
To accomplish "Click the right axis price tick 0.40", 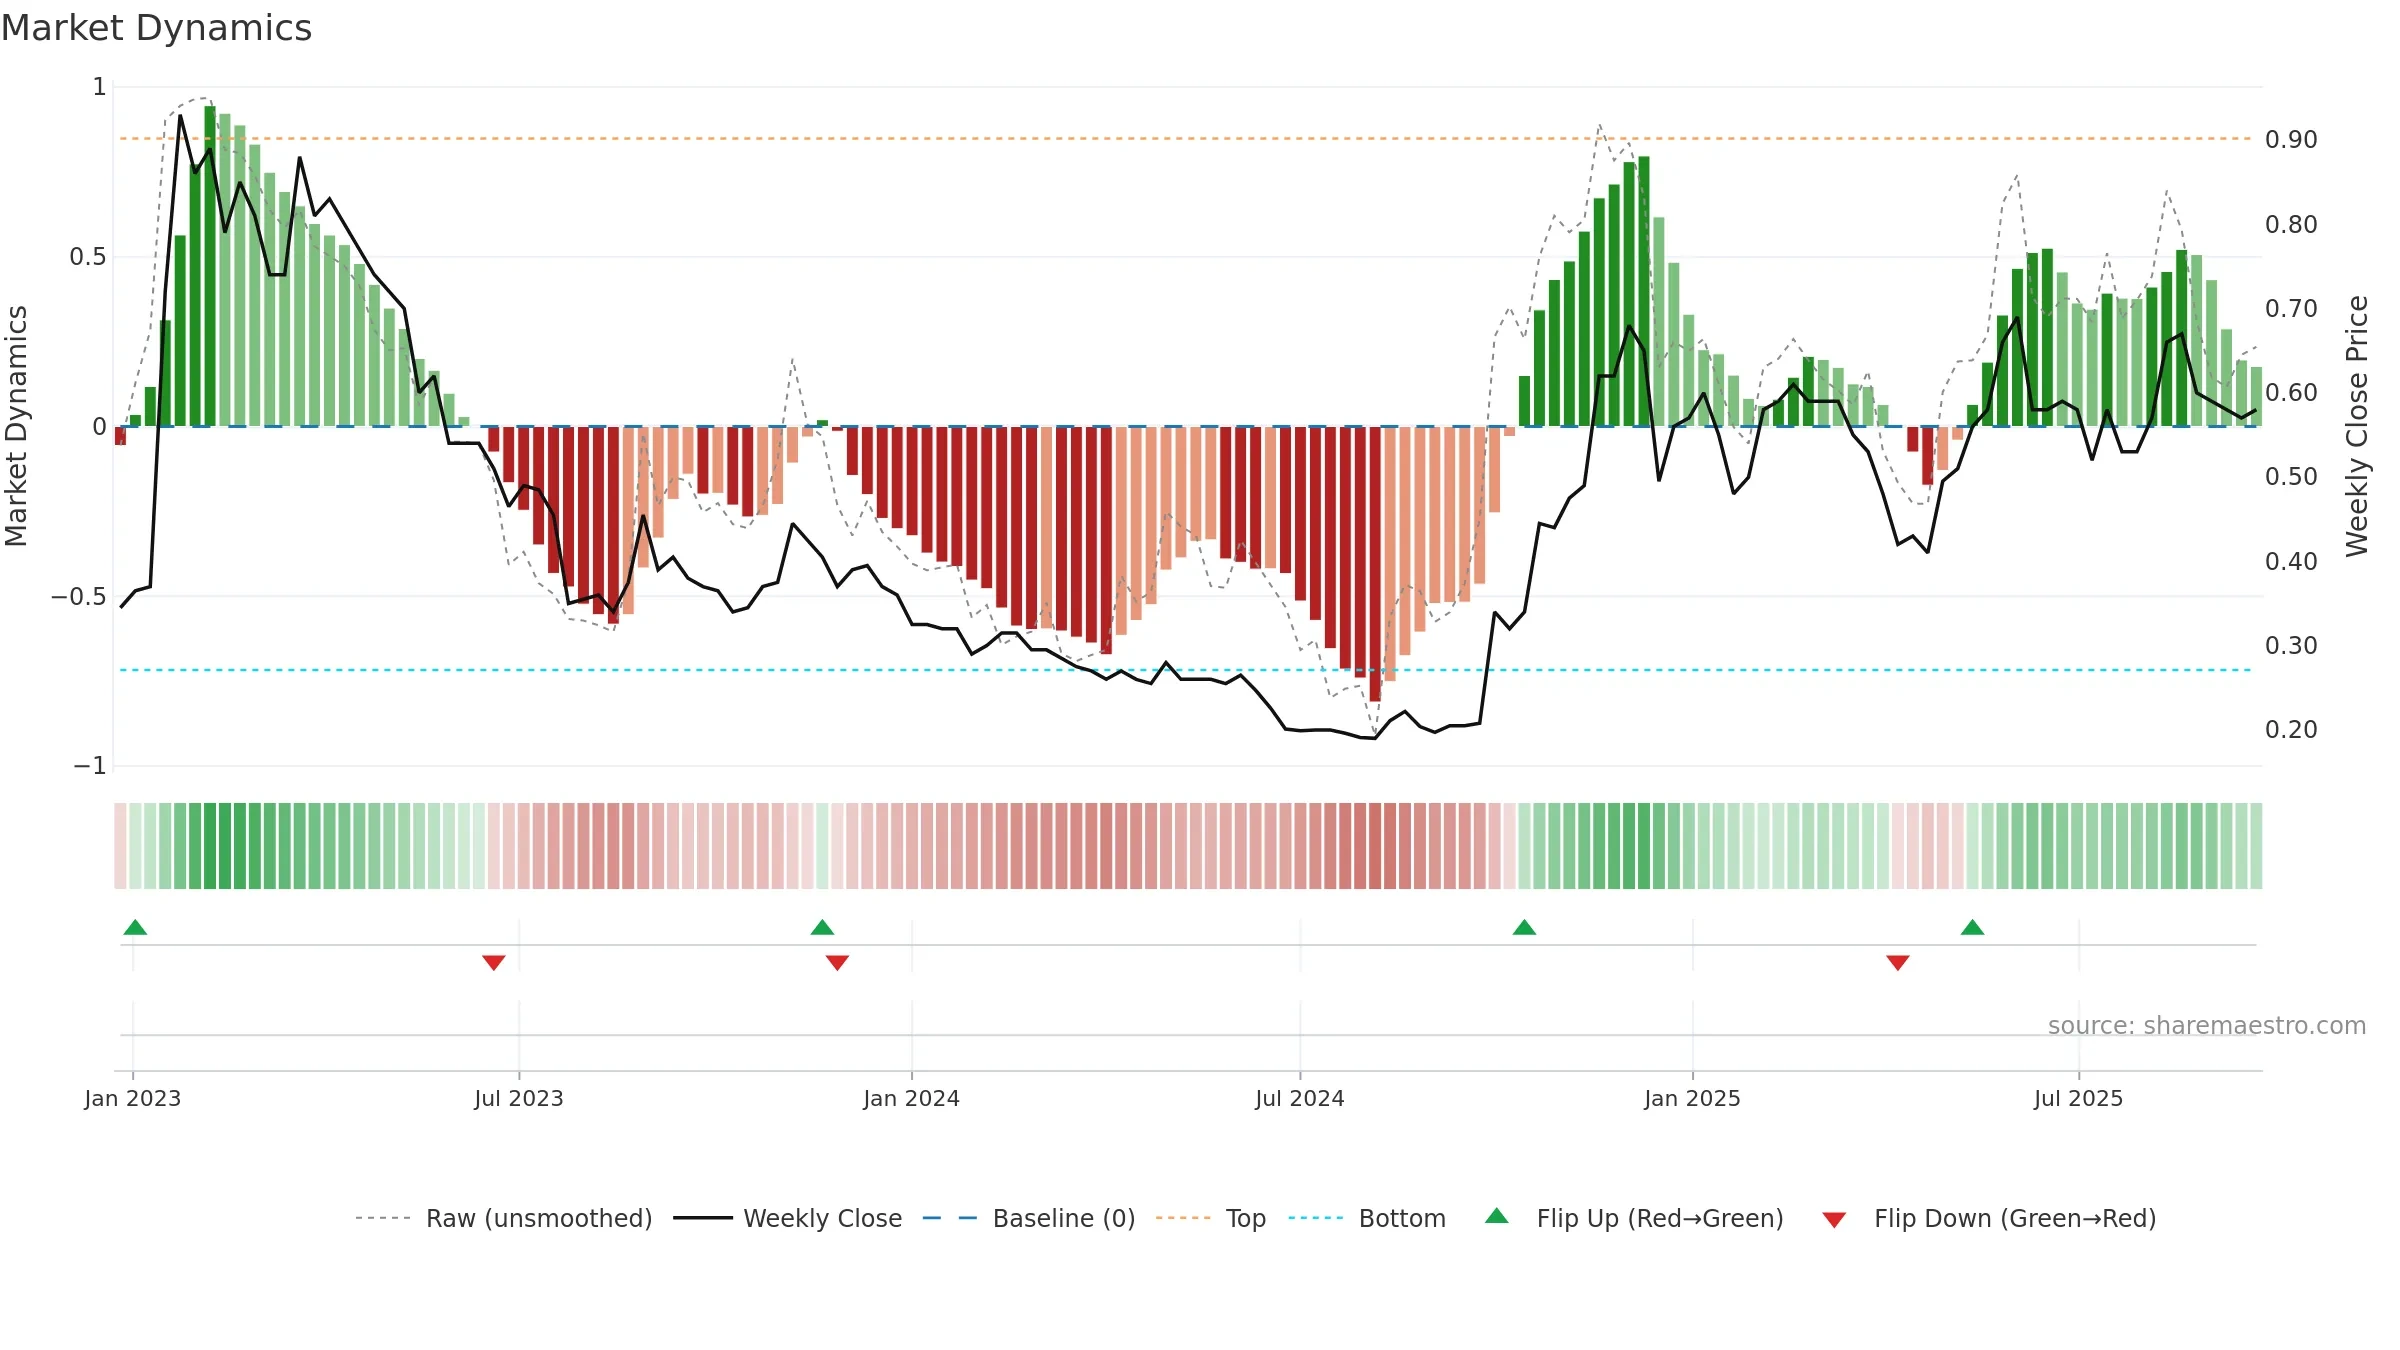I will 2291,561.
